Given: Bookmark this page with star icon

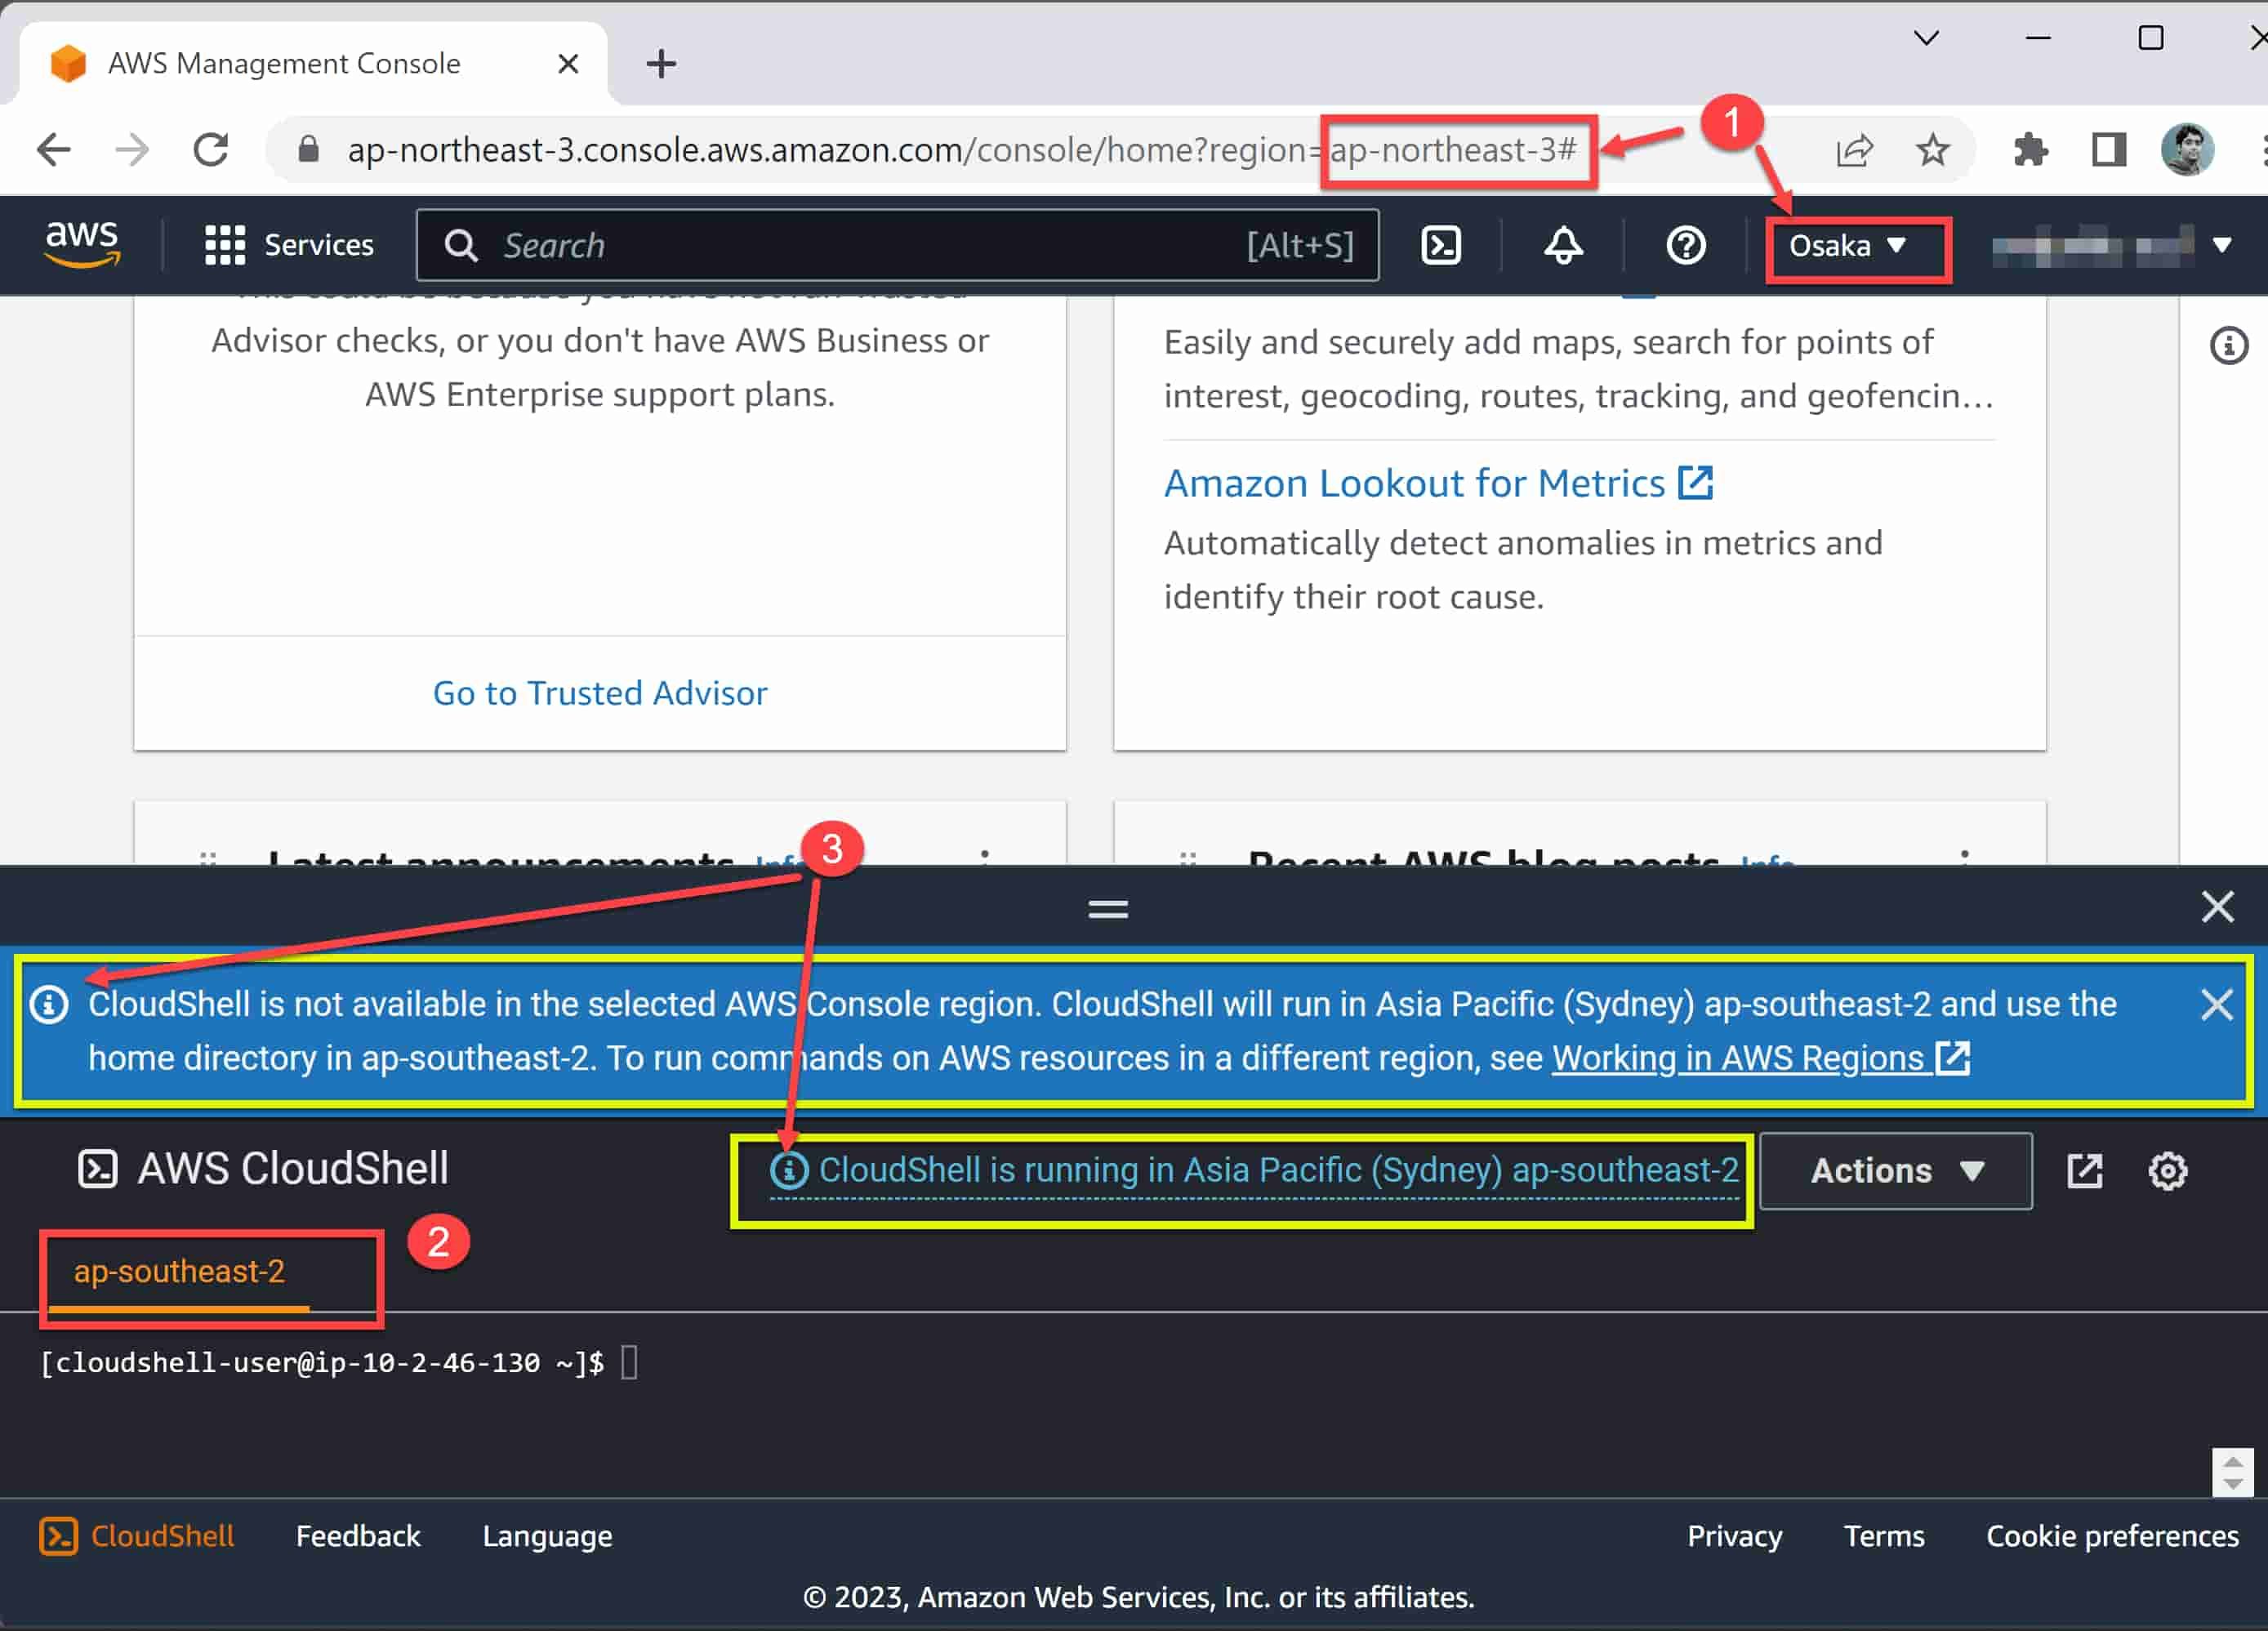Looking at the screenshot, I should pos(1932,150).
